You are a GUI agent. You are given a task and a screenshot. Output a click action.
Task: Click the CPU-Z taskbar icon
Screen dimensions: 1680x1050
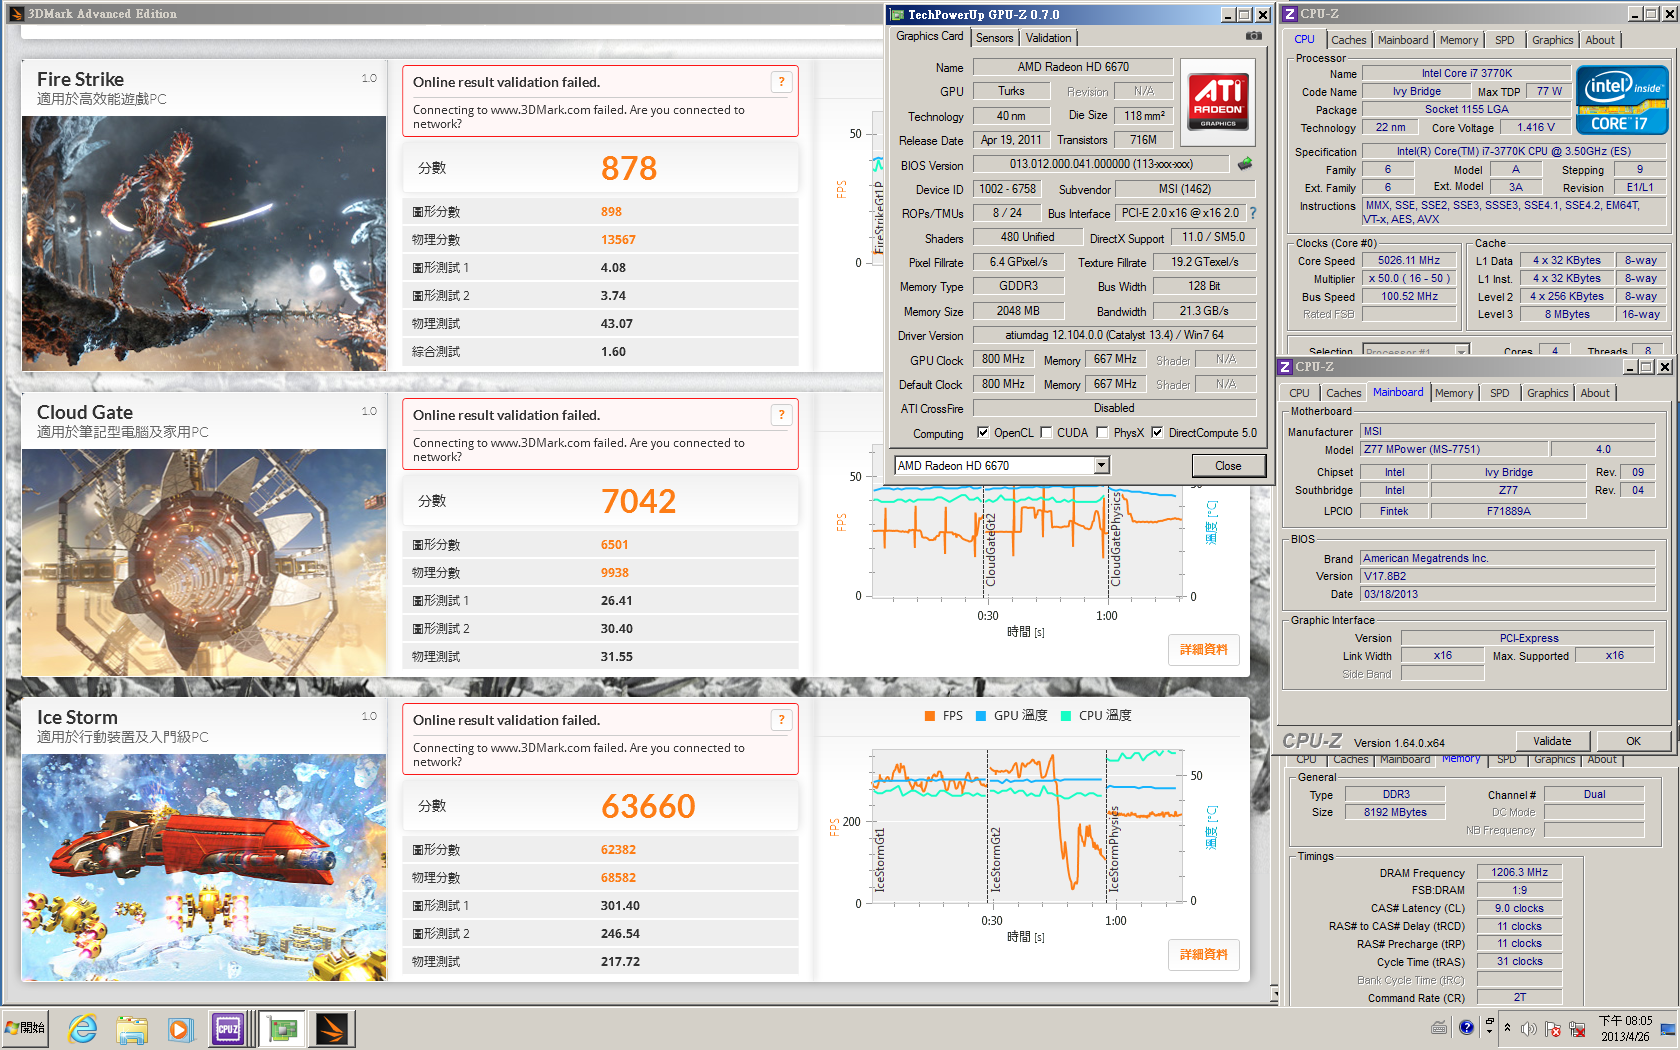coord(228,1028)
